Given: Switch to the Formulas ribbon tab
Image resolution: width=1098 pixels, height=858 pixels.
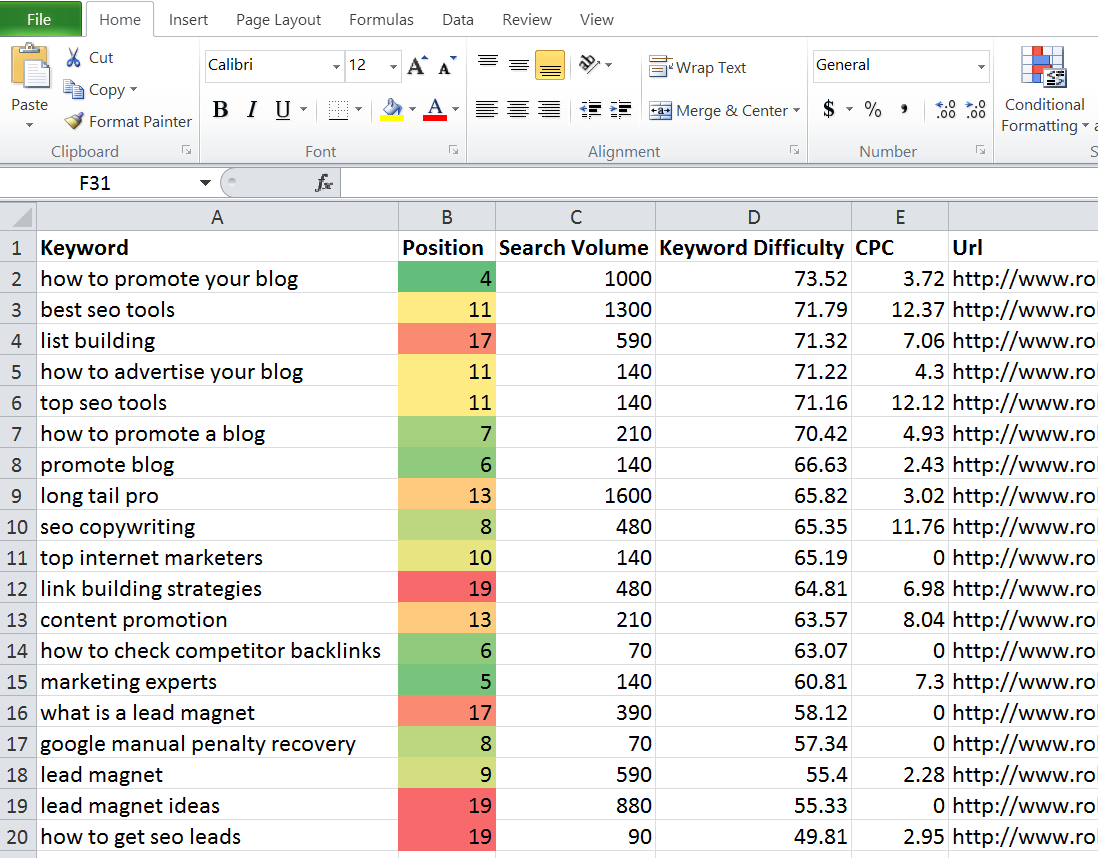Looking at the screenshot, I should tap(381, 19).
